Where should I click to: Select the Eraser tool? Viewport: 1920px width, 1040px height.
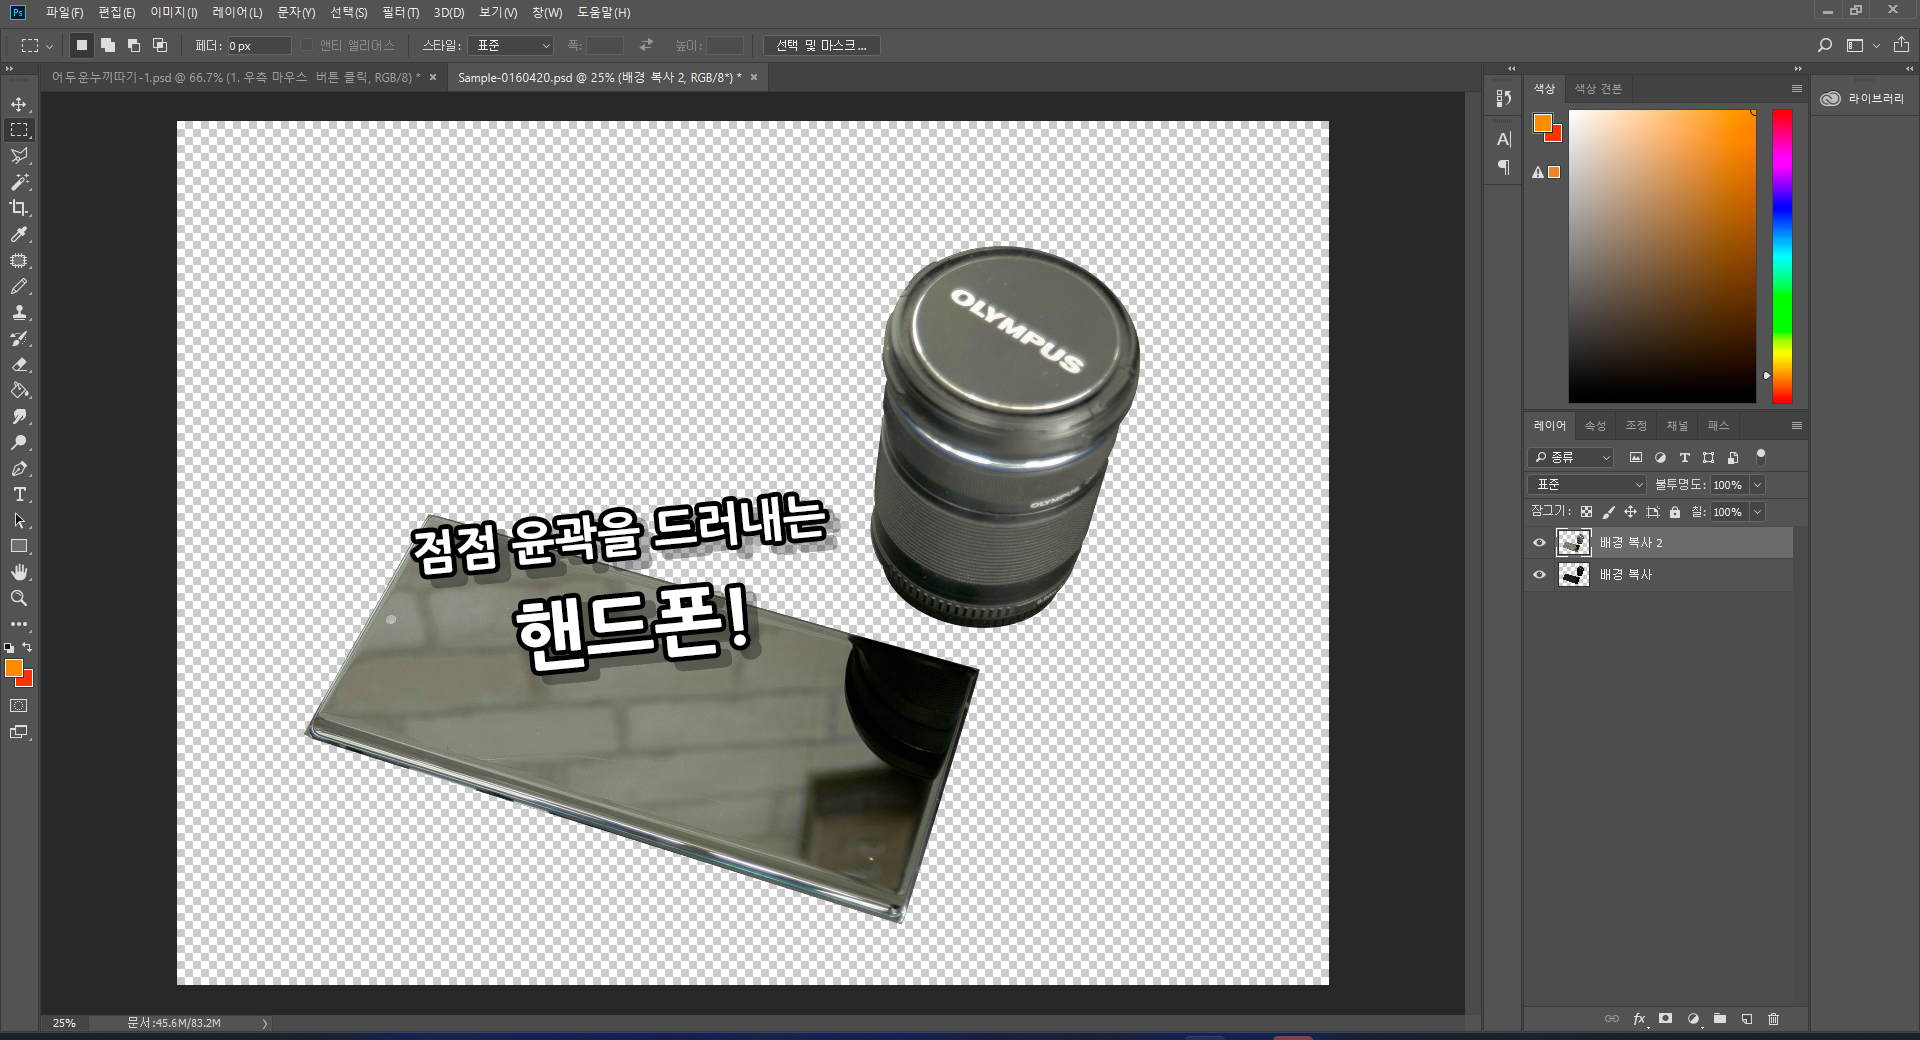[19, 364]
